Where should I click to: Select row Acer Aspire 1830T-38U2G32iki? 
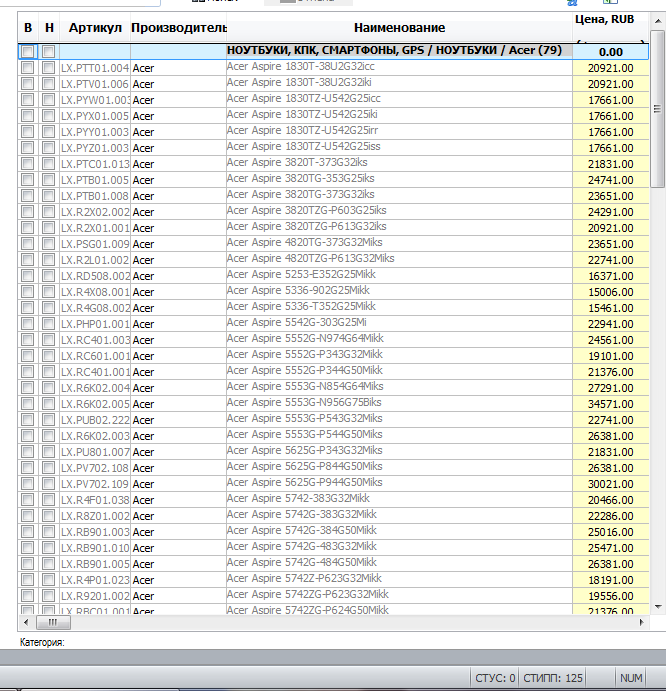coord(333,84)
